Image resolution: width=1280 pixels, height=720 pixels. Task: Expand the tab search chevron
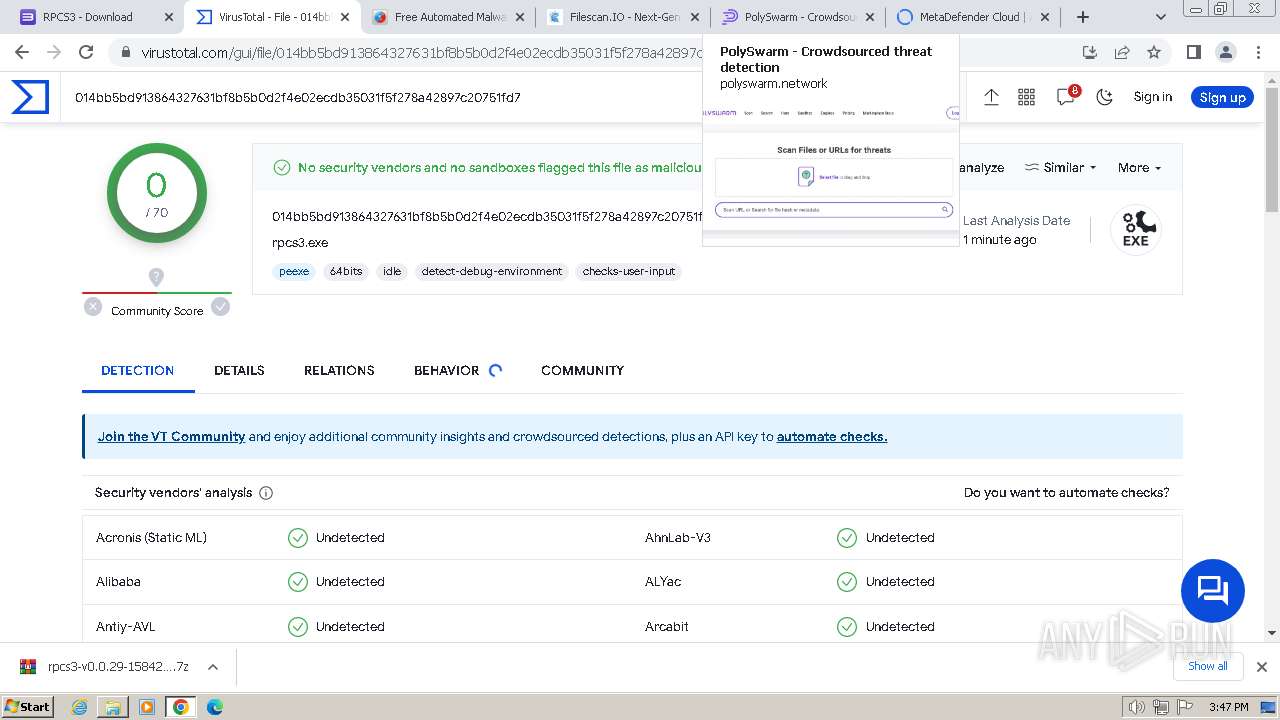point(1160,17)
